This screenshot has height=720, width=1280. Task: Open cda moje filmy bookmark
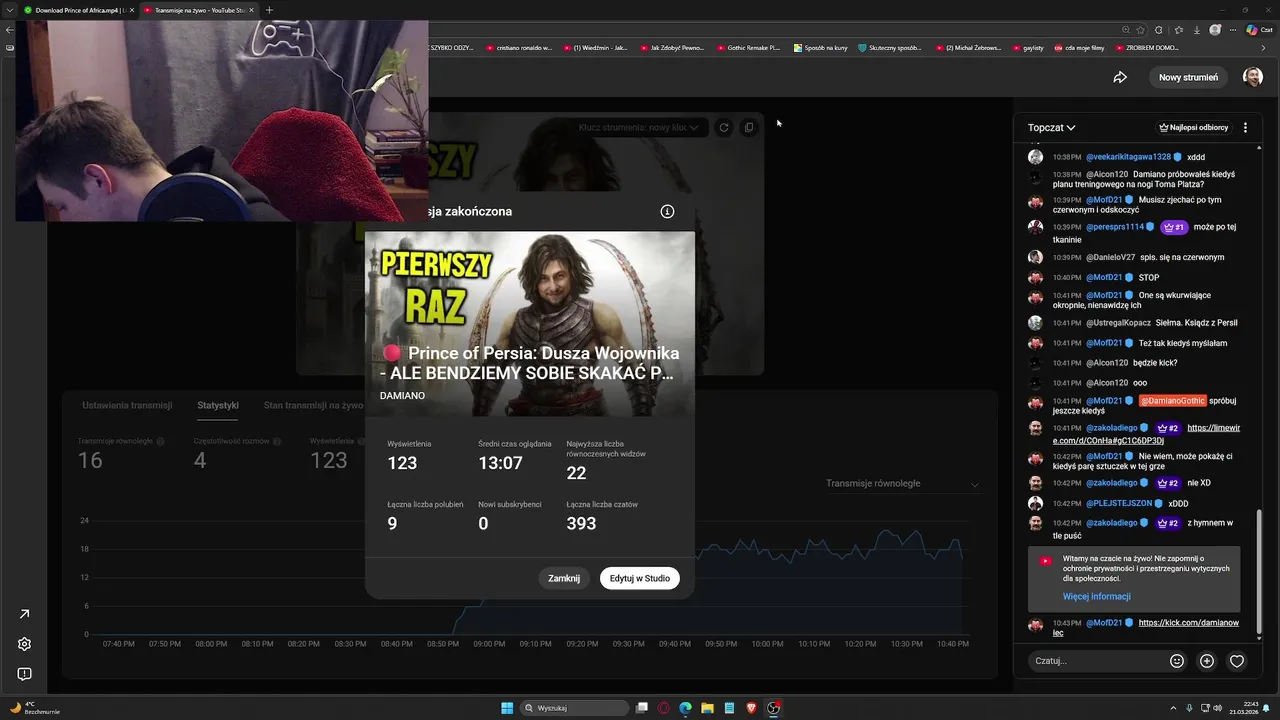[x=1079, y=47]
